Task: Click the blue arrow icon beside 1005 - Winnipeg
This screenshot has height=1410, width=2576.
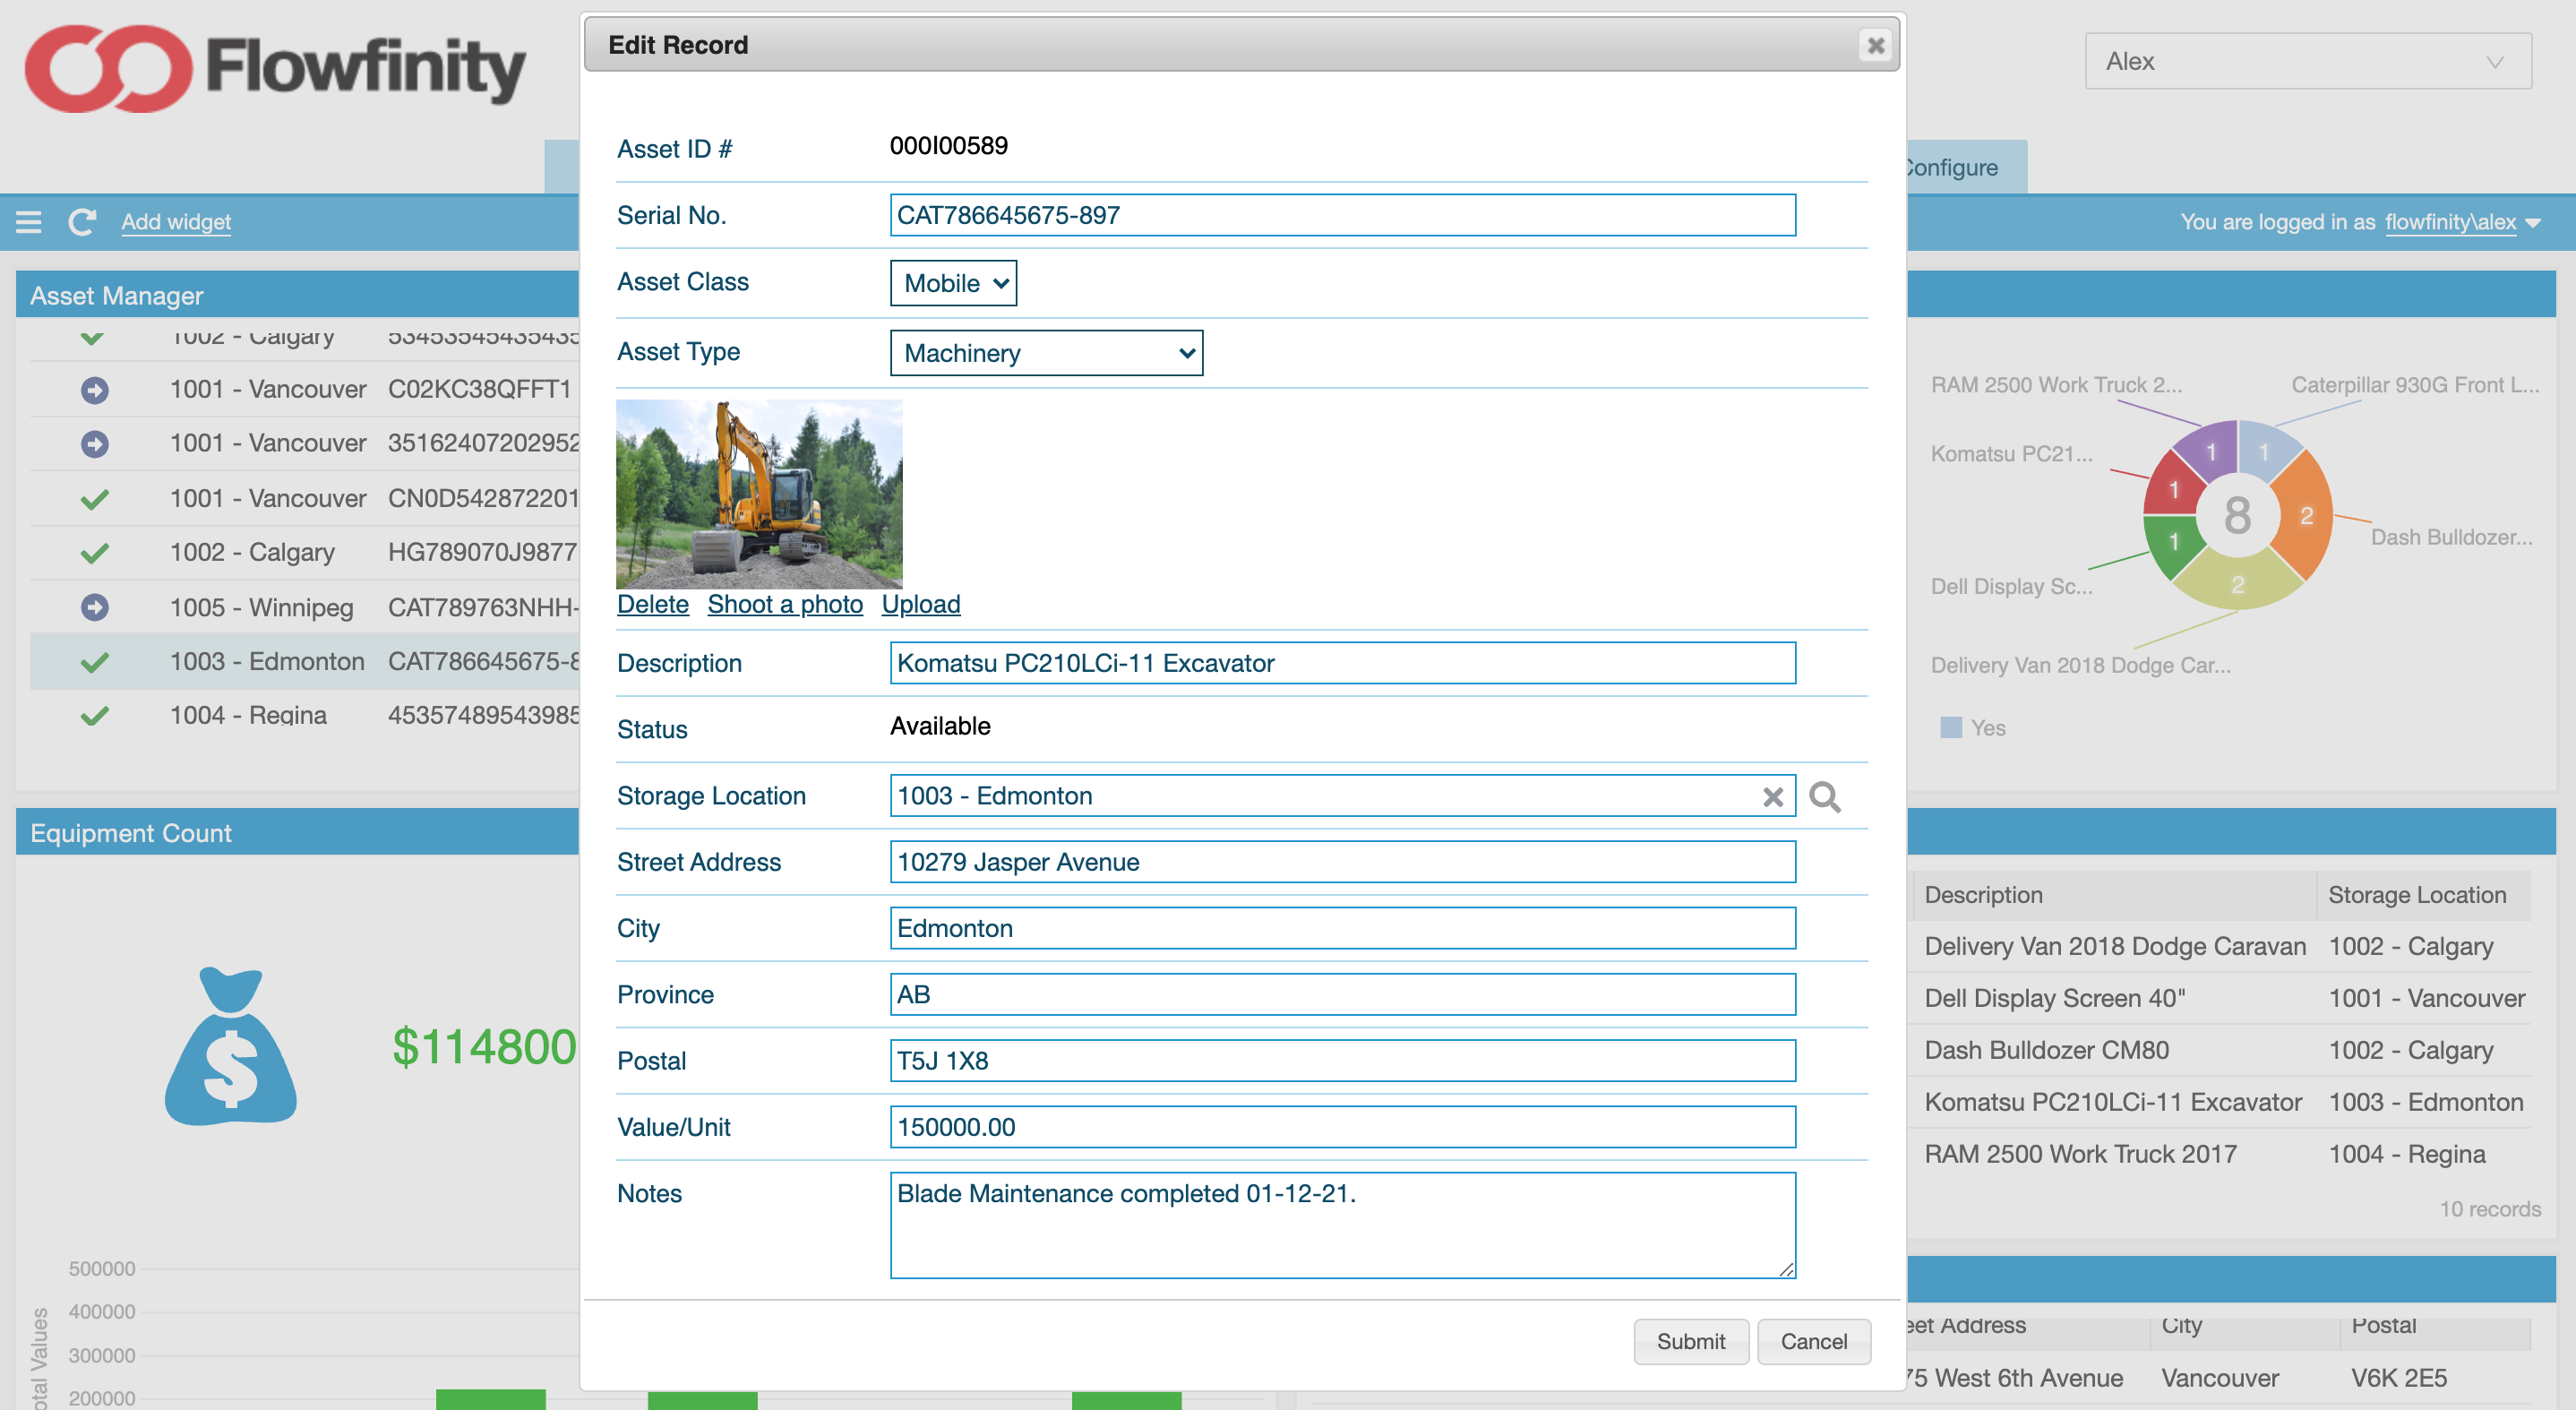Action: 93,606
